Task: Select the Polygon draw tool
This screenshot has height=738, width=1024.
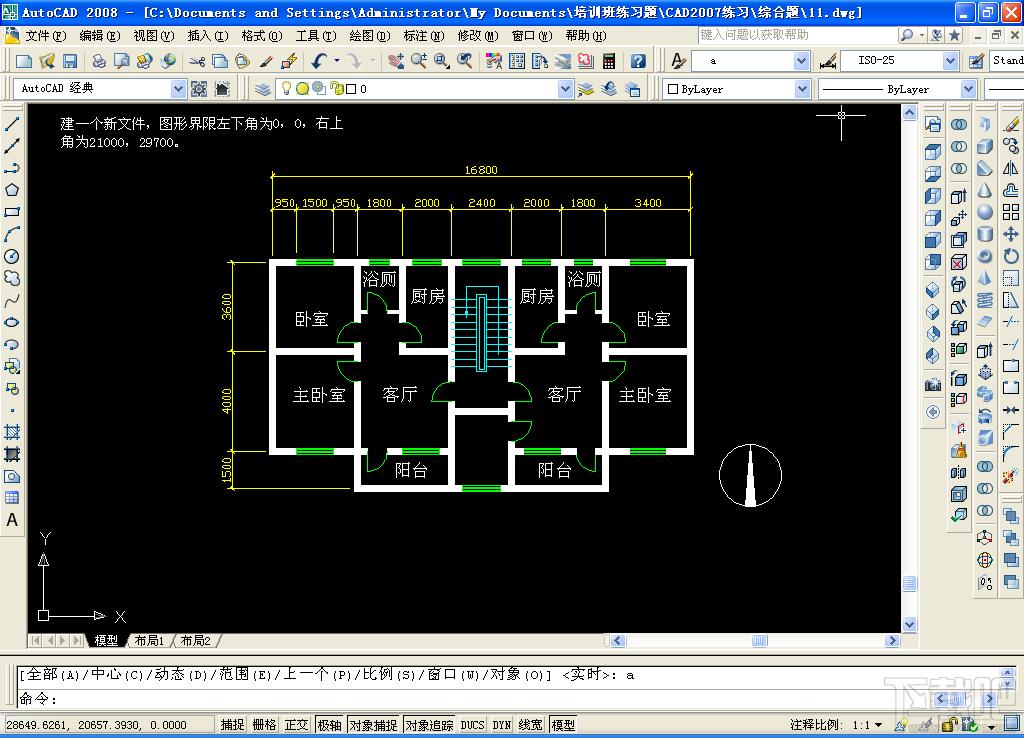Action: click(12, 190)
